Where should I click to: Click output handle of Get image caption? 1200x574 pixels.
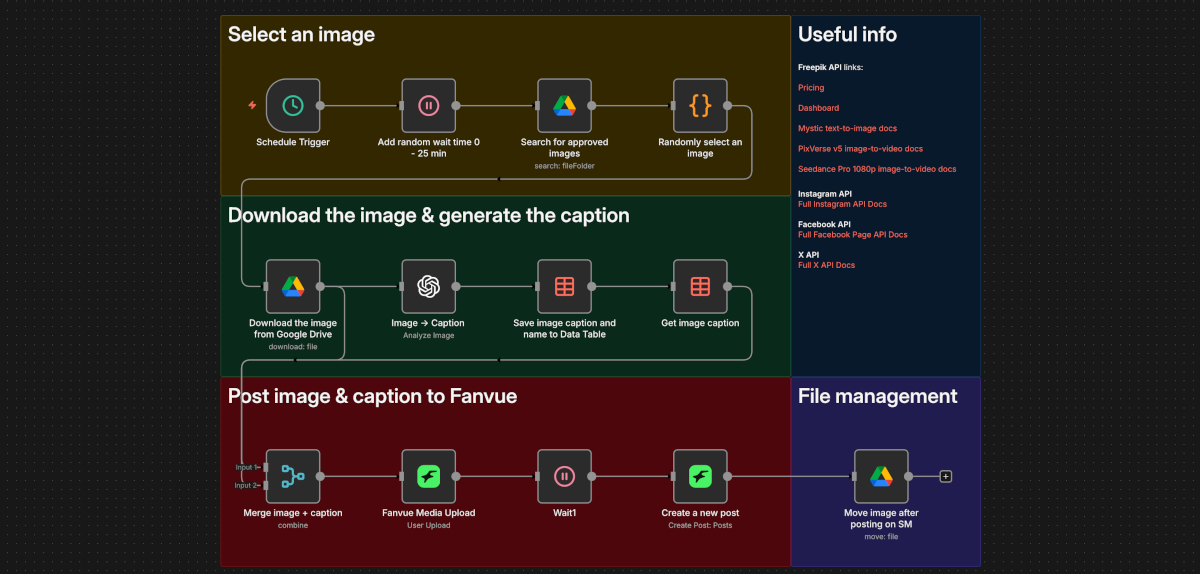pyautogui.click(x=728, y=286)
